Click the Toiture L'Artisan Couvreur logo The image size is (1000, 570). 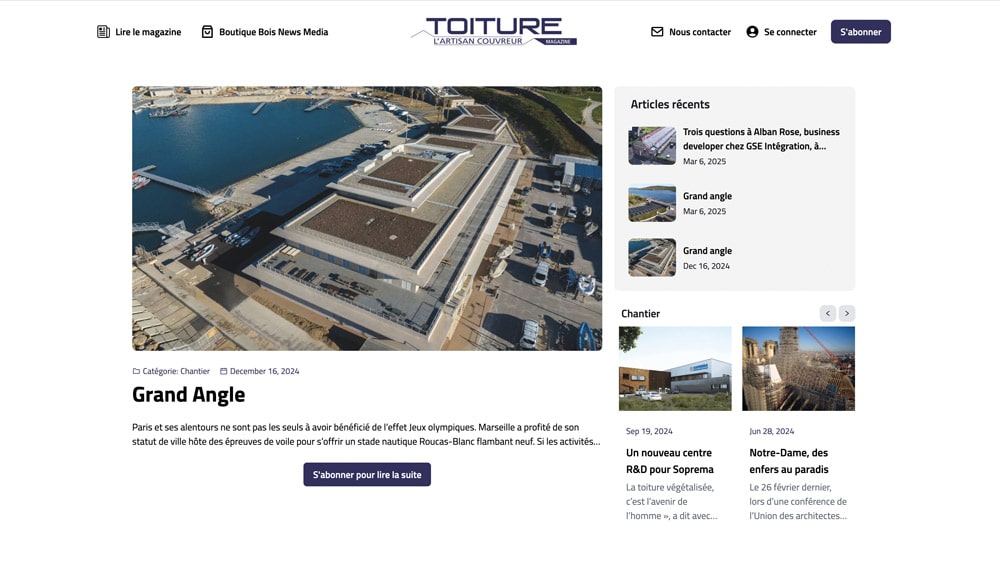(494, 32)
